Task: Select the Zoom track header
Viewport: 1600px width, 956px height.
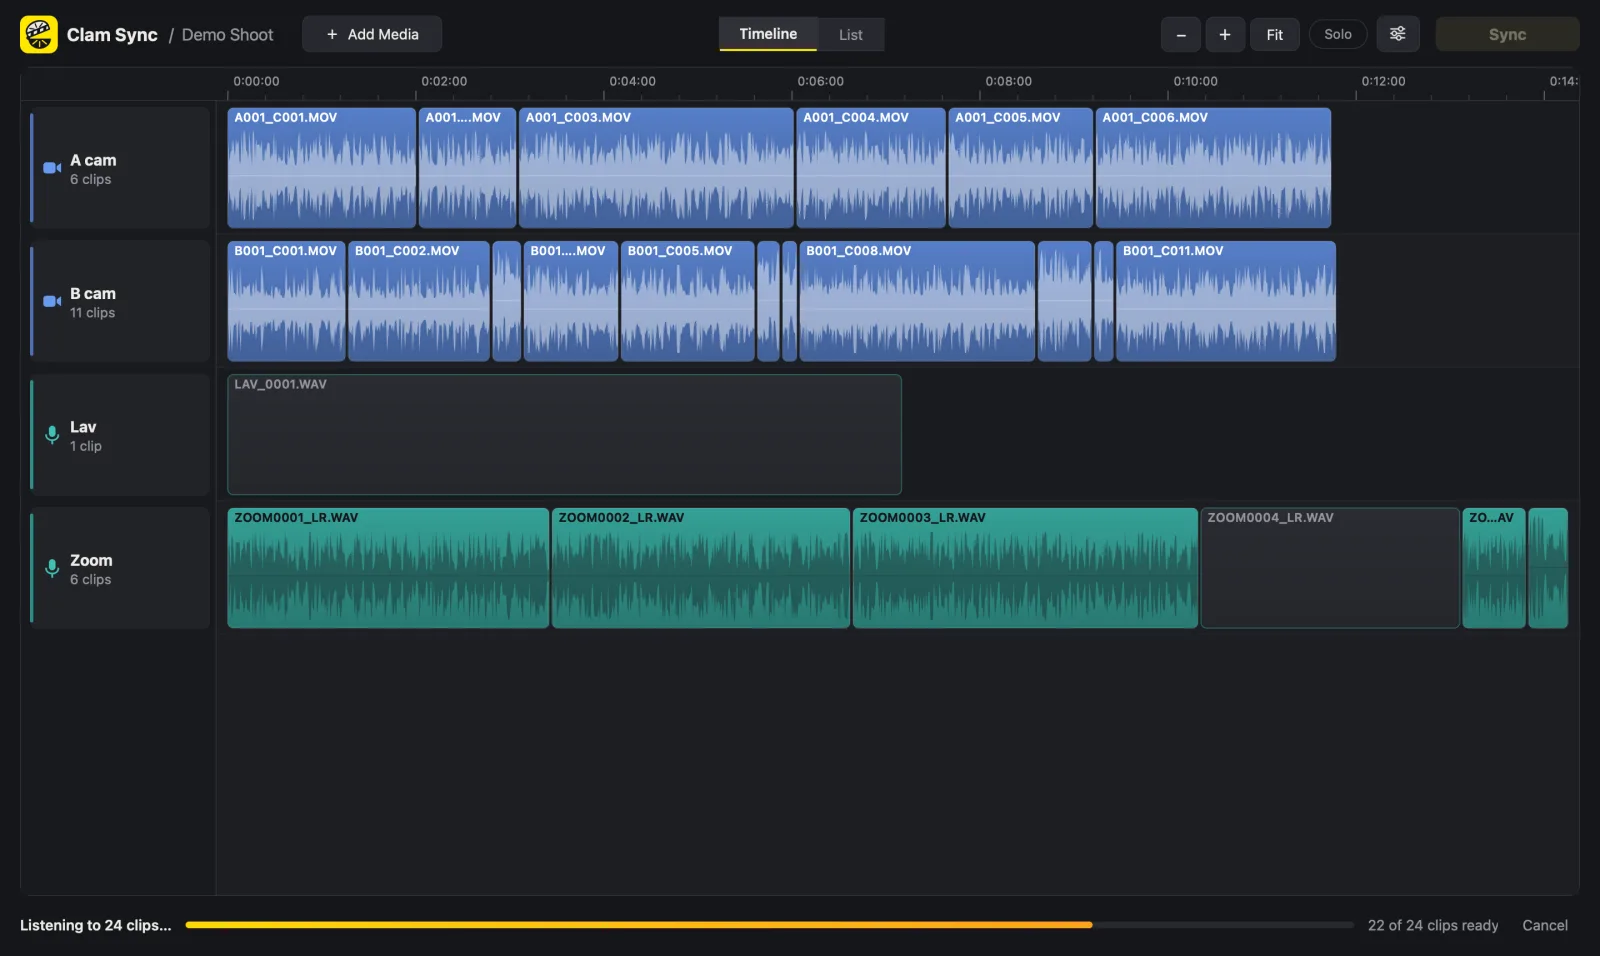Action: coord(120,568)
